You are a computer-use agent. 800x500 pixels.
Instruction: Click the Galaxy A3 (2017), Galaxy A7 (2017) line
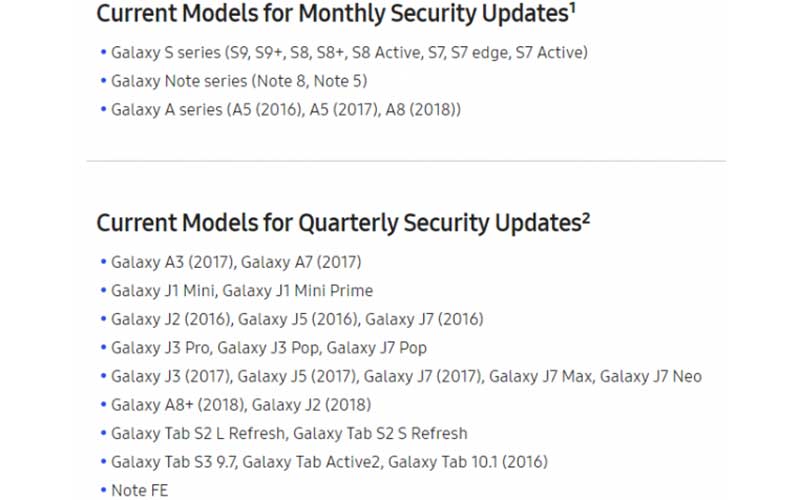point(236,263)
